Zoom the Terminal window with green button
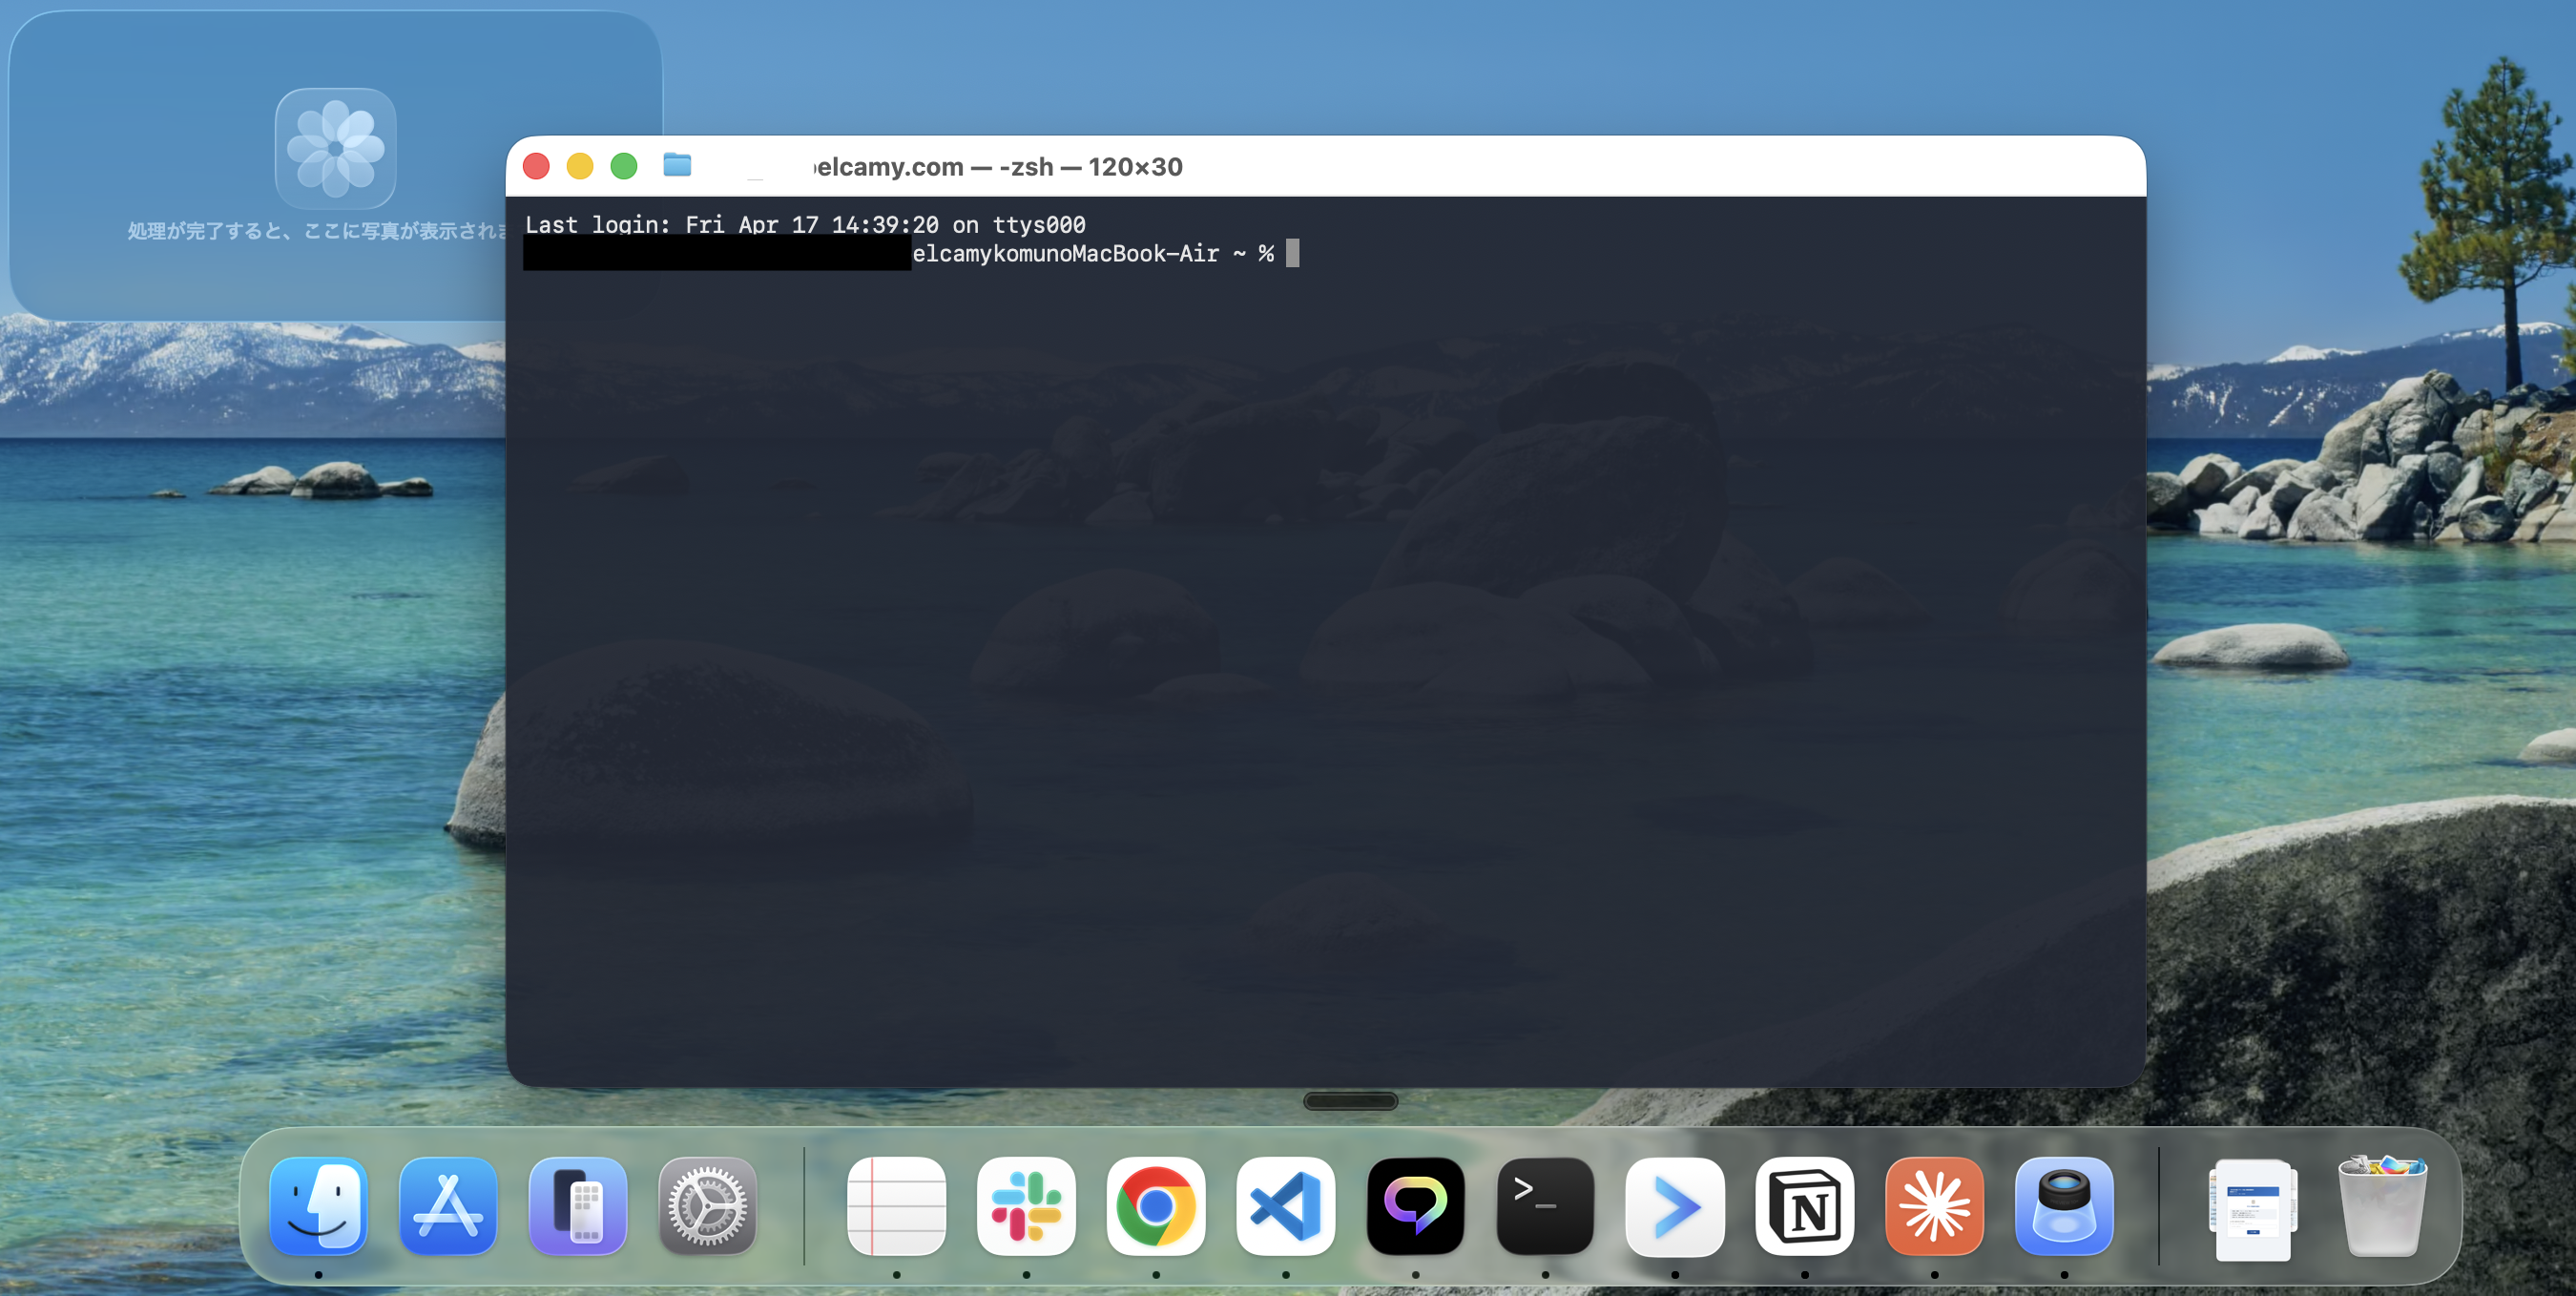The image size is (2576, 1296). point(624,166)
